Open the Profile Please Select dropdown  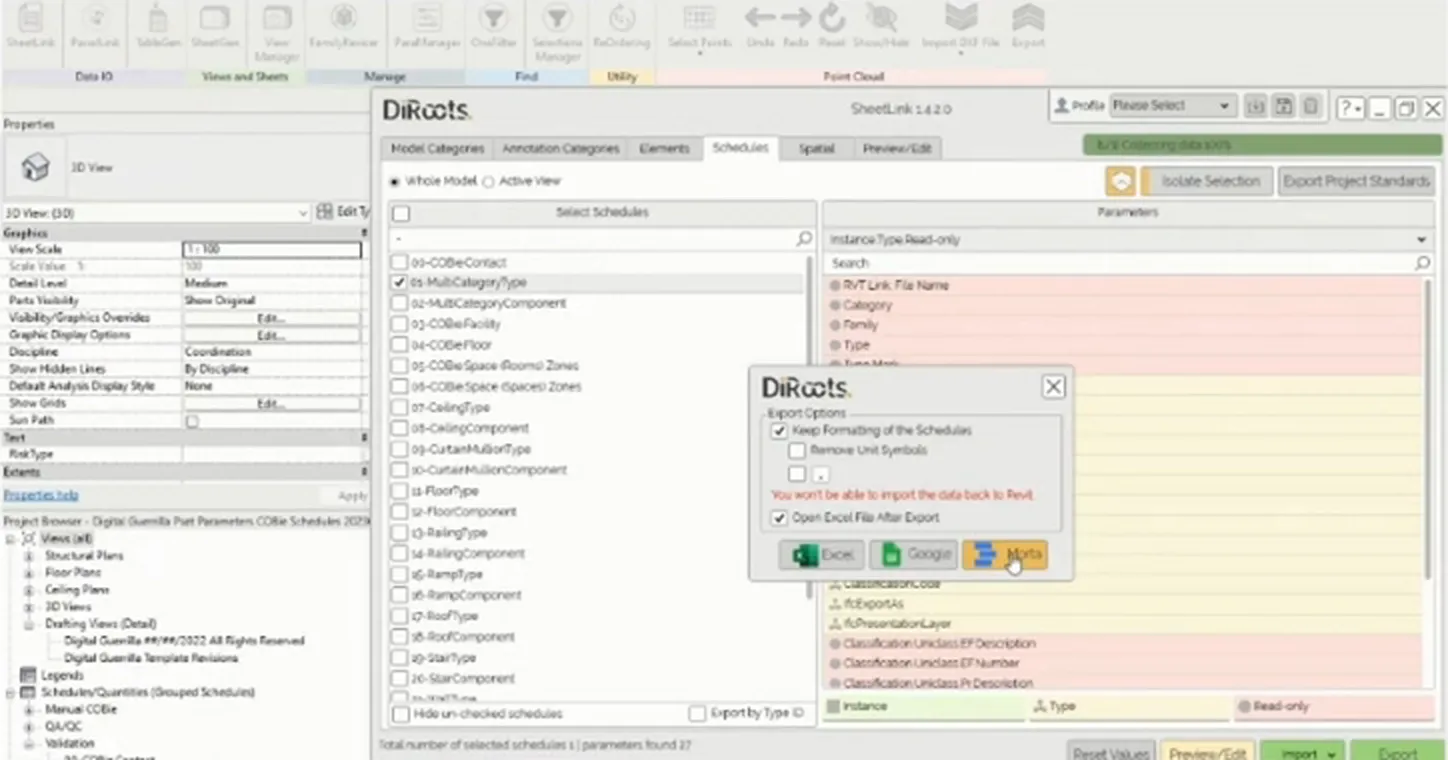1171,106
